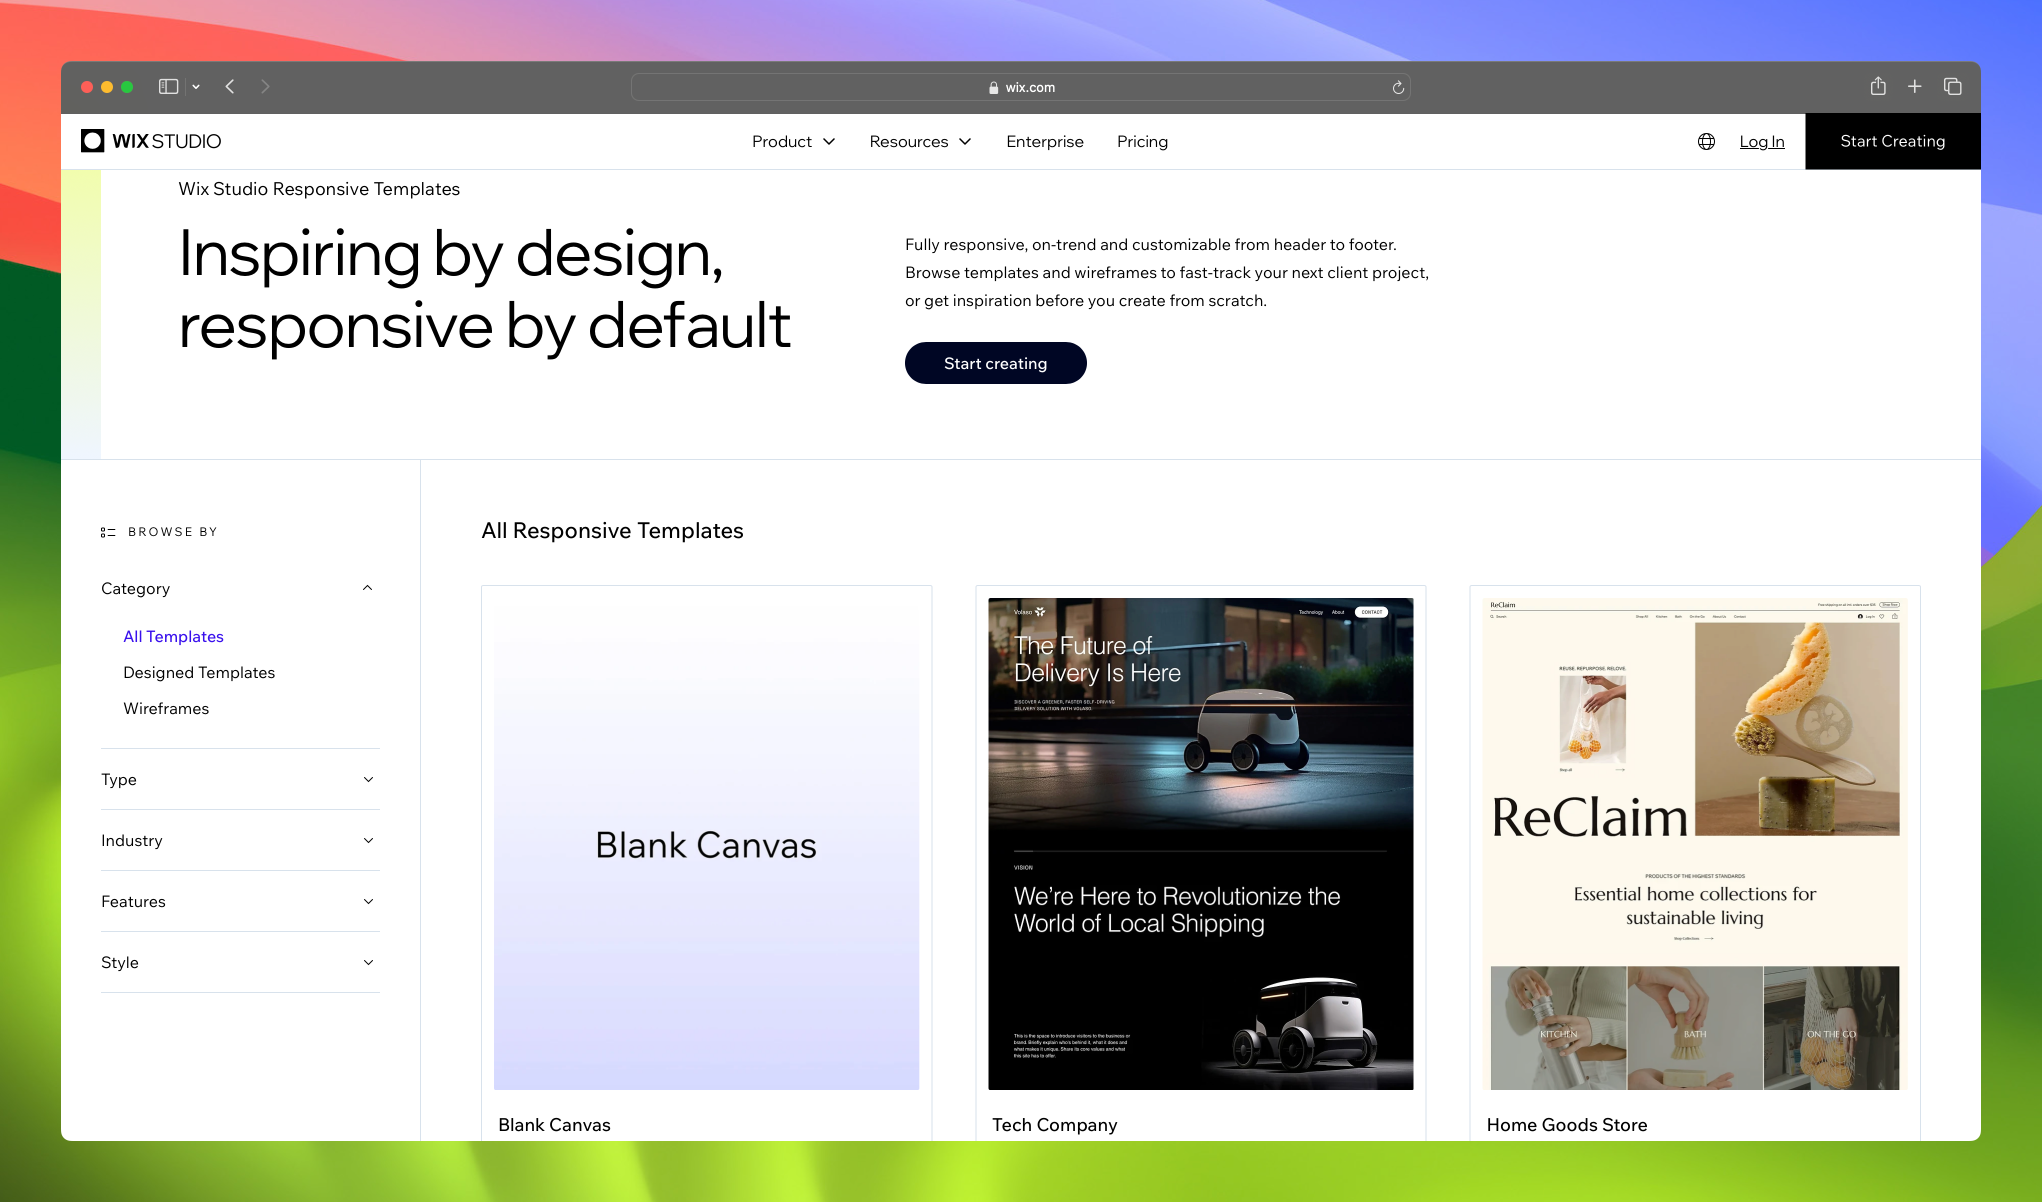This screenshot has height=1202, width=2042.
Task: Go to the Pricing page
Action: (1142, 141)
